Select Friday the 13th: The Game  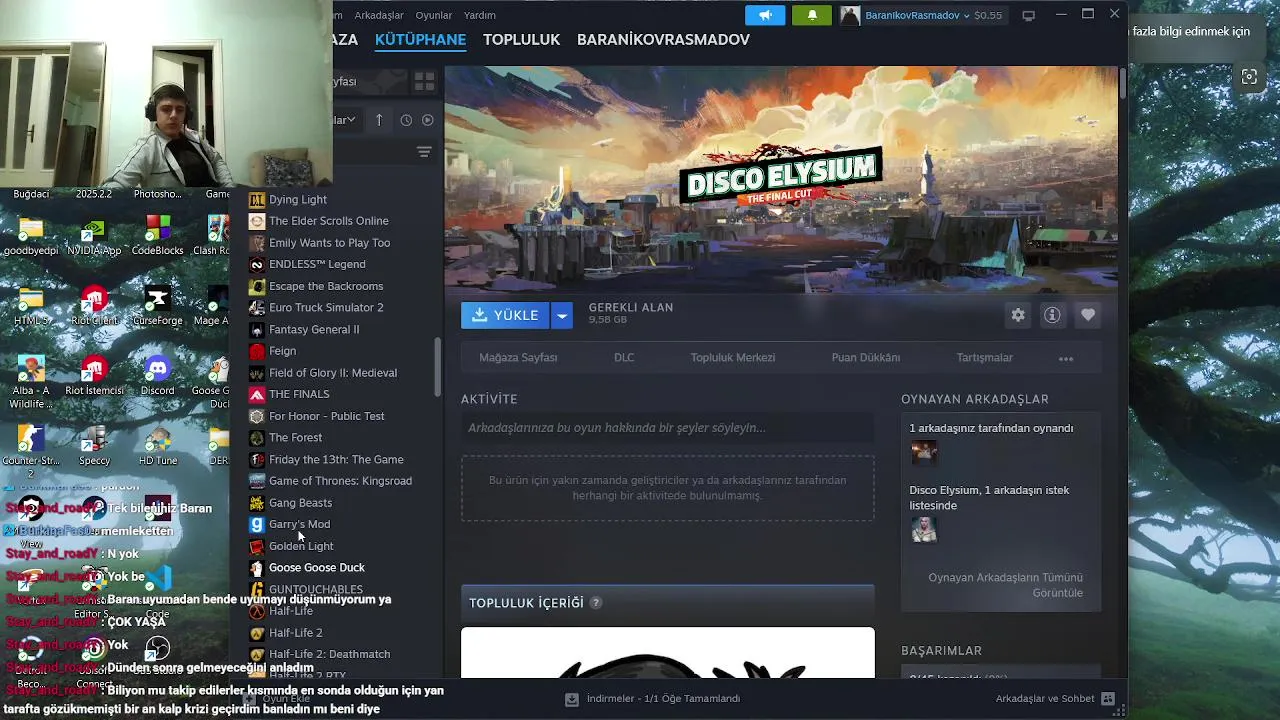[x=335, y=459]
